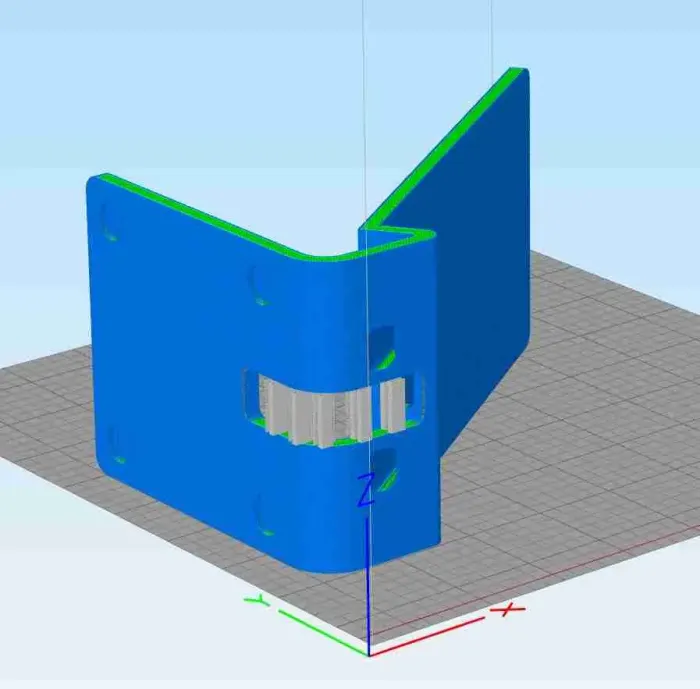
Task: Click the lower-middle screw indent on the bracket
Action: click(264, 514)
